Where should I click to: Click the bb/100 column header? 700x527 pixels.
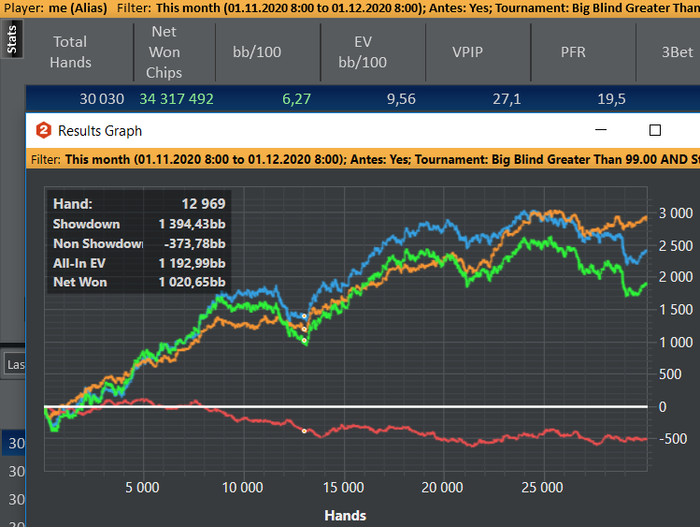tap(257, 52)
